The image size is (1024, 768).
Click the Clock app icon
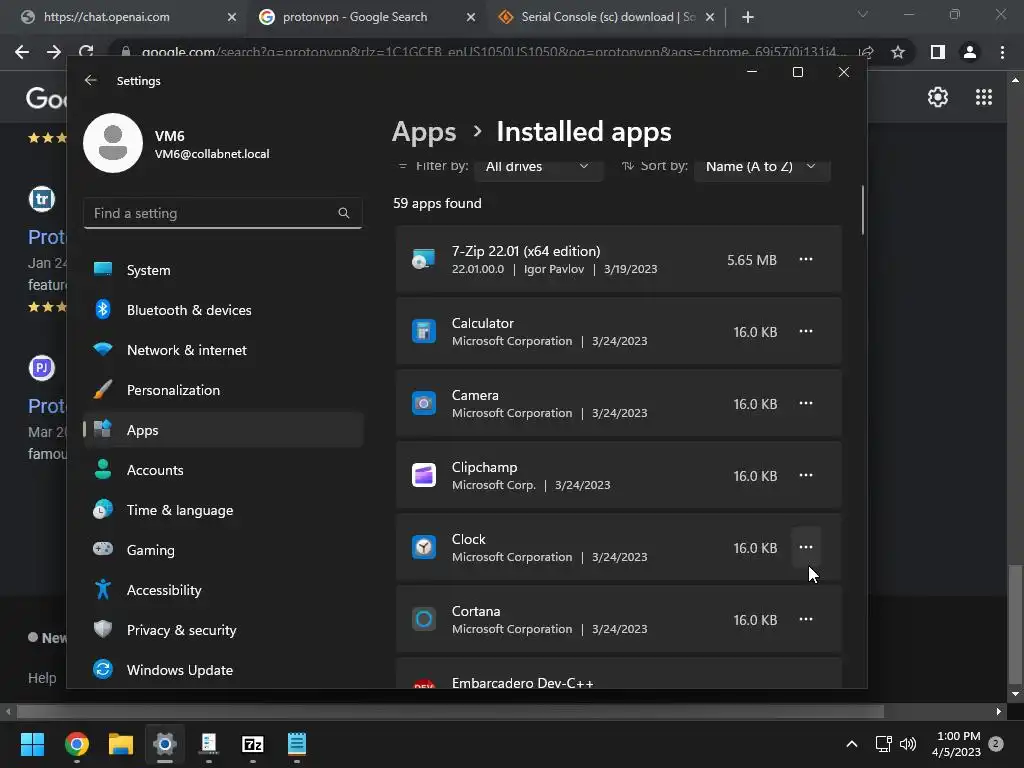click(x=424, y=547)
